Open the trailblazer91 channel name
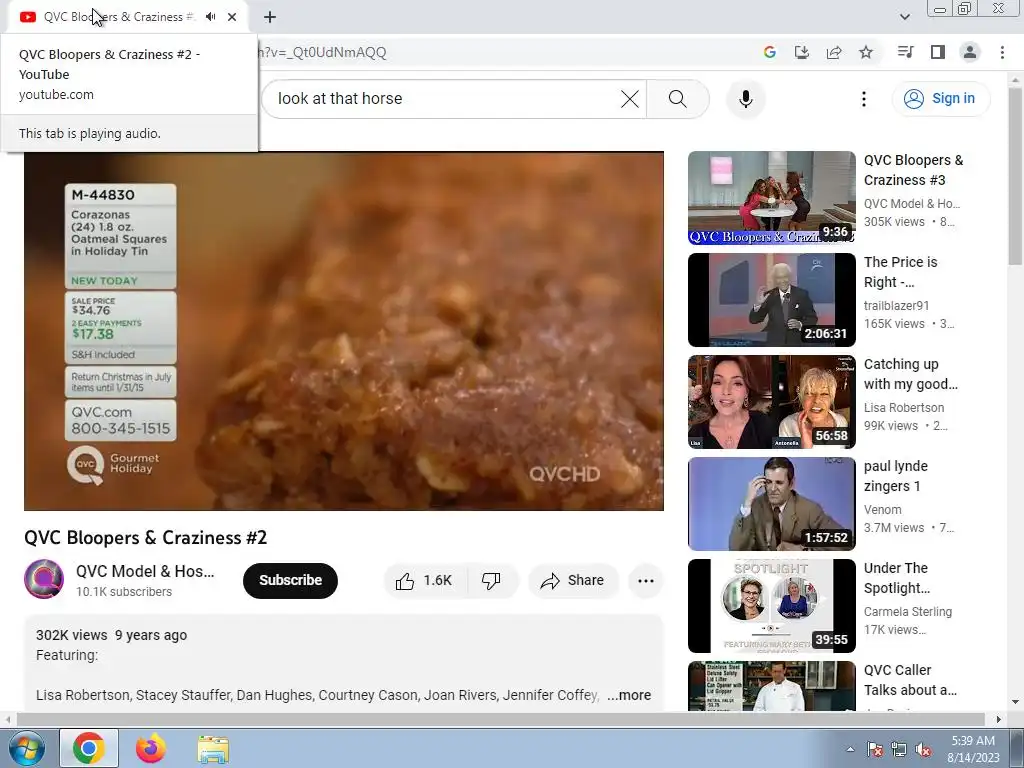Image resolution: width=1024 pixels, height=768 pixels. point(897,306)
